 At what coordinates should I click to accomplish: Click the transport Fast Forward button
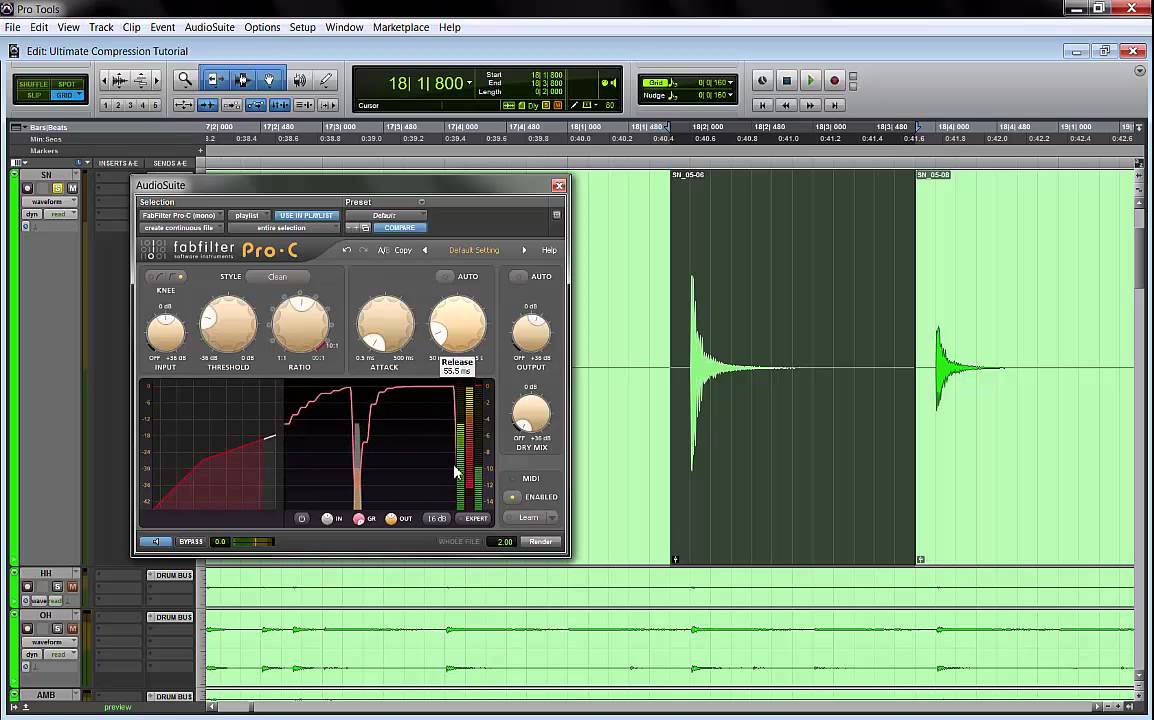tap(810, 105)
